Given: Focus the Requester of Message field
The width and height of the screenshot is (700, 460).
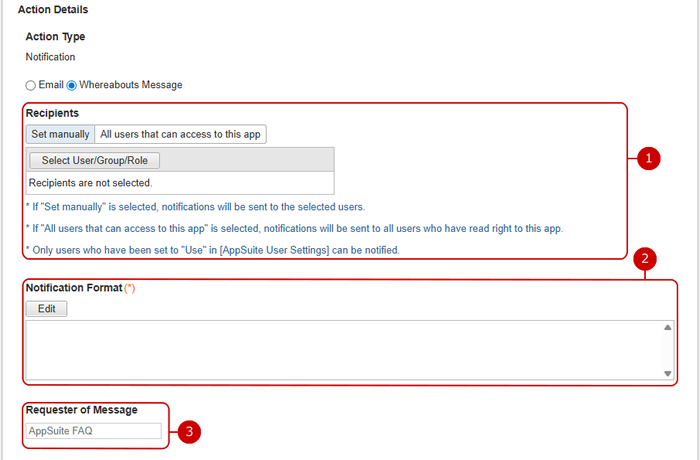Looking at the screenshot, I should [93, 431].
